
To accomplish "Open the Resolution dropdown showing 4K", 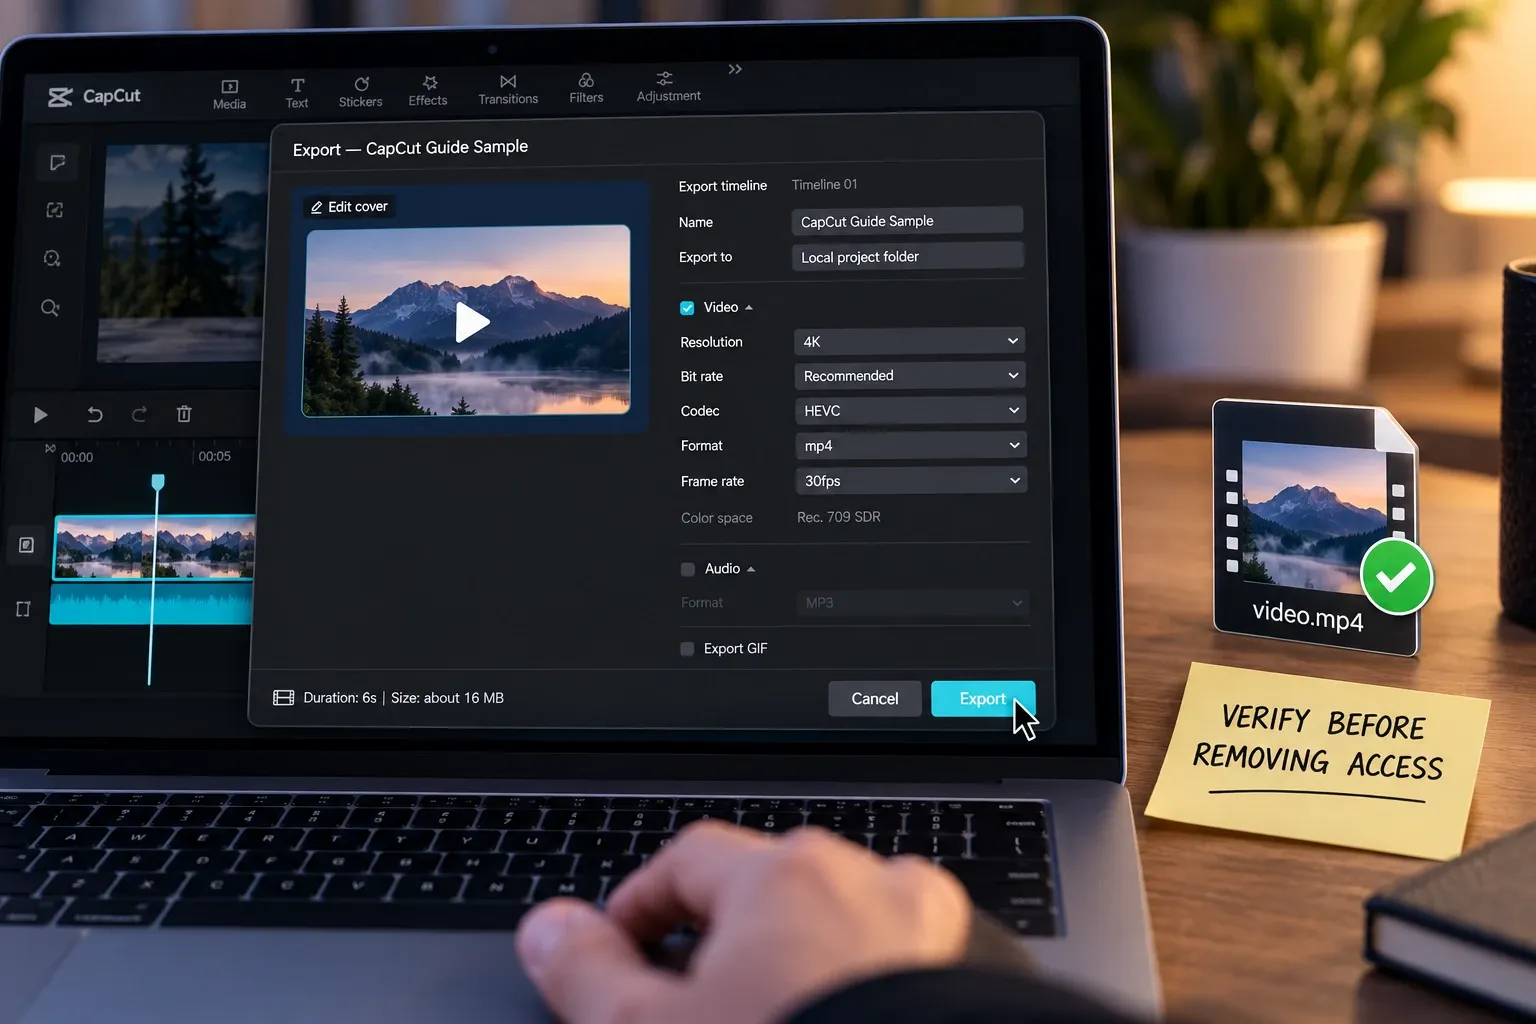I will pyautogui.click(x=910, y=341).
